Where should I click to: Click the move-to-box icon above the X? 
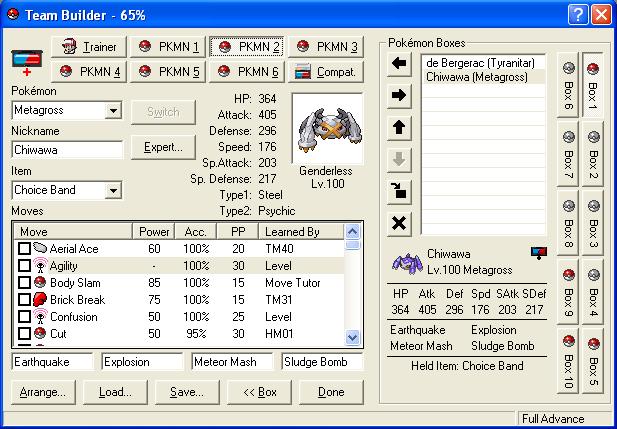click(399, 191)
